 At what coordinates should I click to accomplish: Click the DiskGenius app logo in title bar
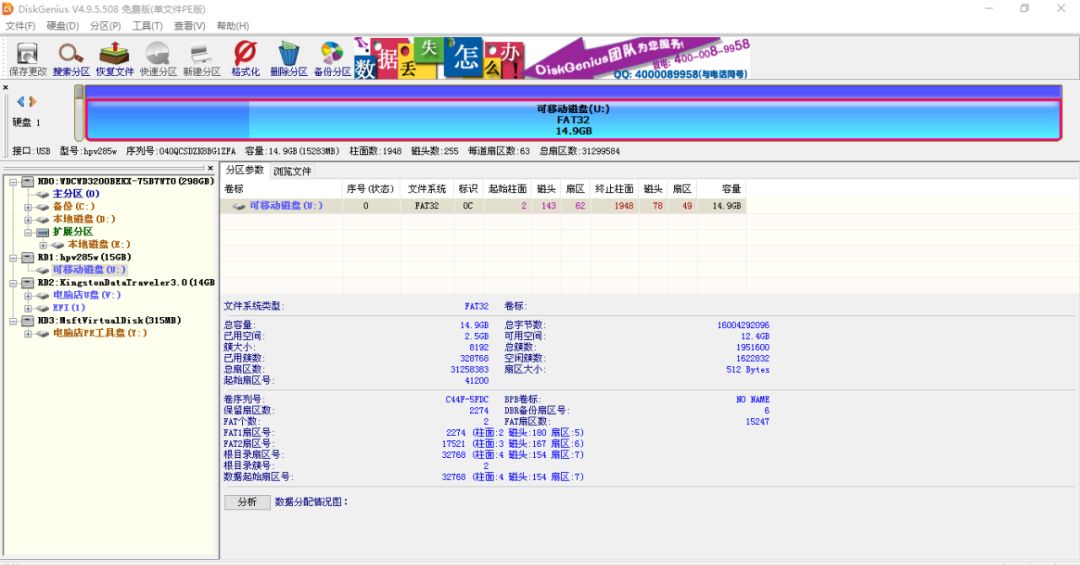(x=8, y=8)
